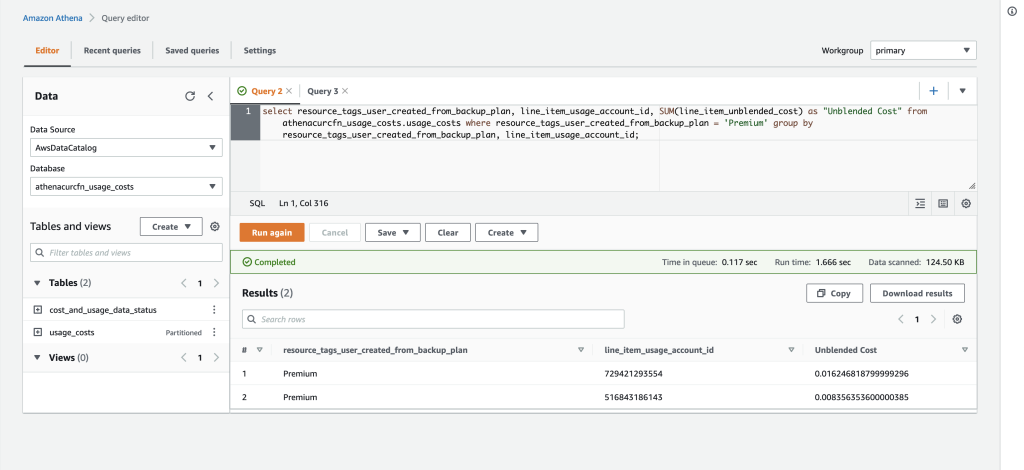1024x470 pixels.
Task: Click the format query icon
Action: click(920, 204)
